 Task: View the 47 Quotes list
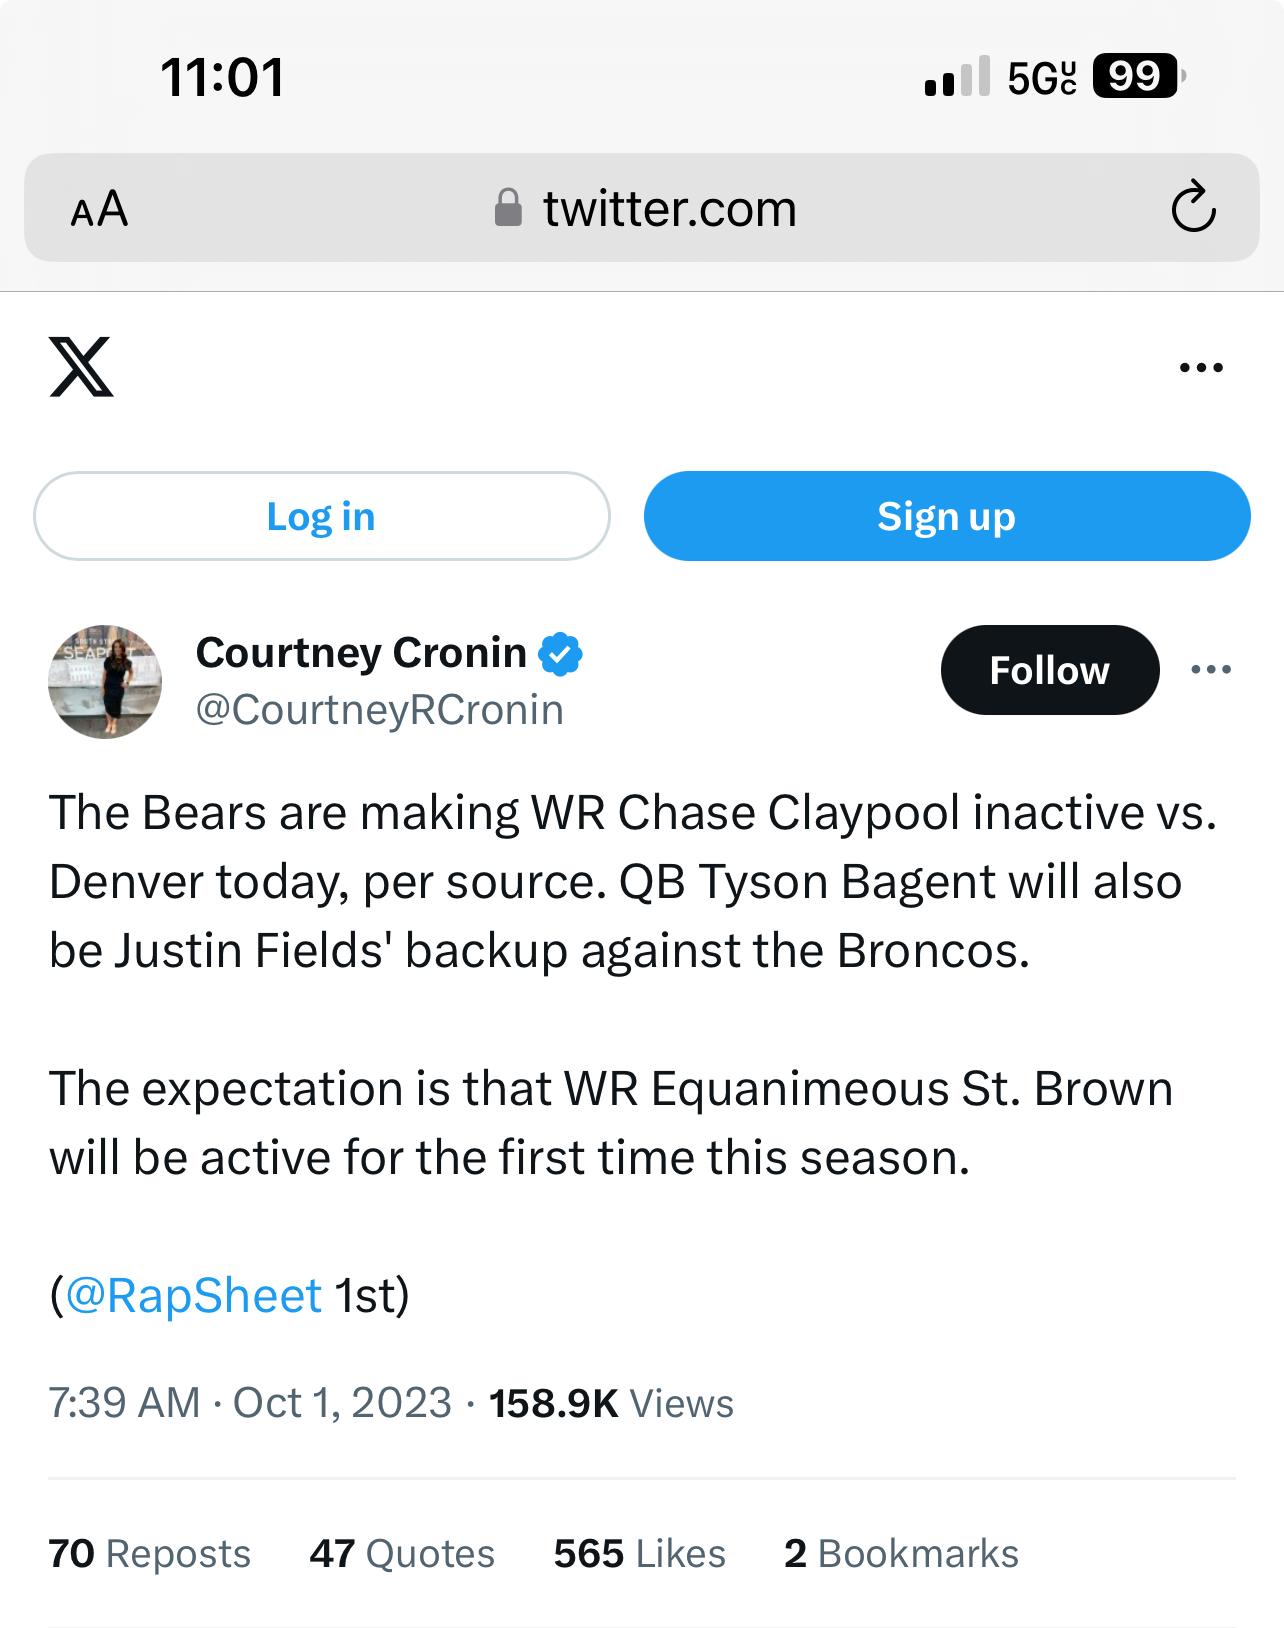[402, 1554]
